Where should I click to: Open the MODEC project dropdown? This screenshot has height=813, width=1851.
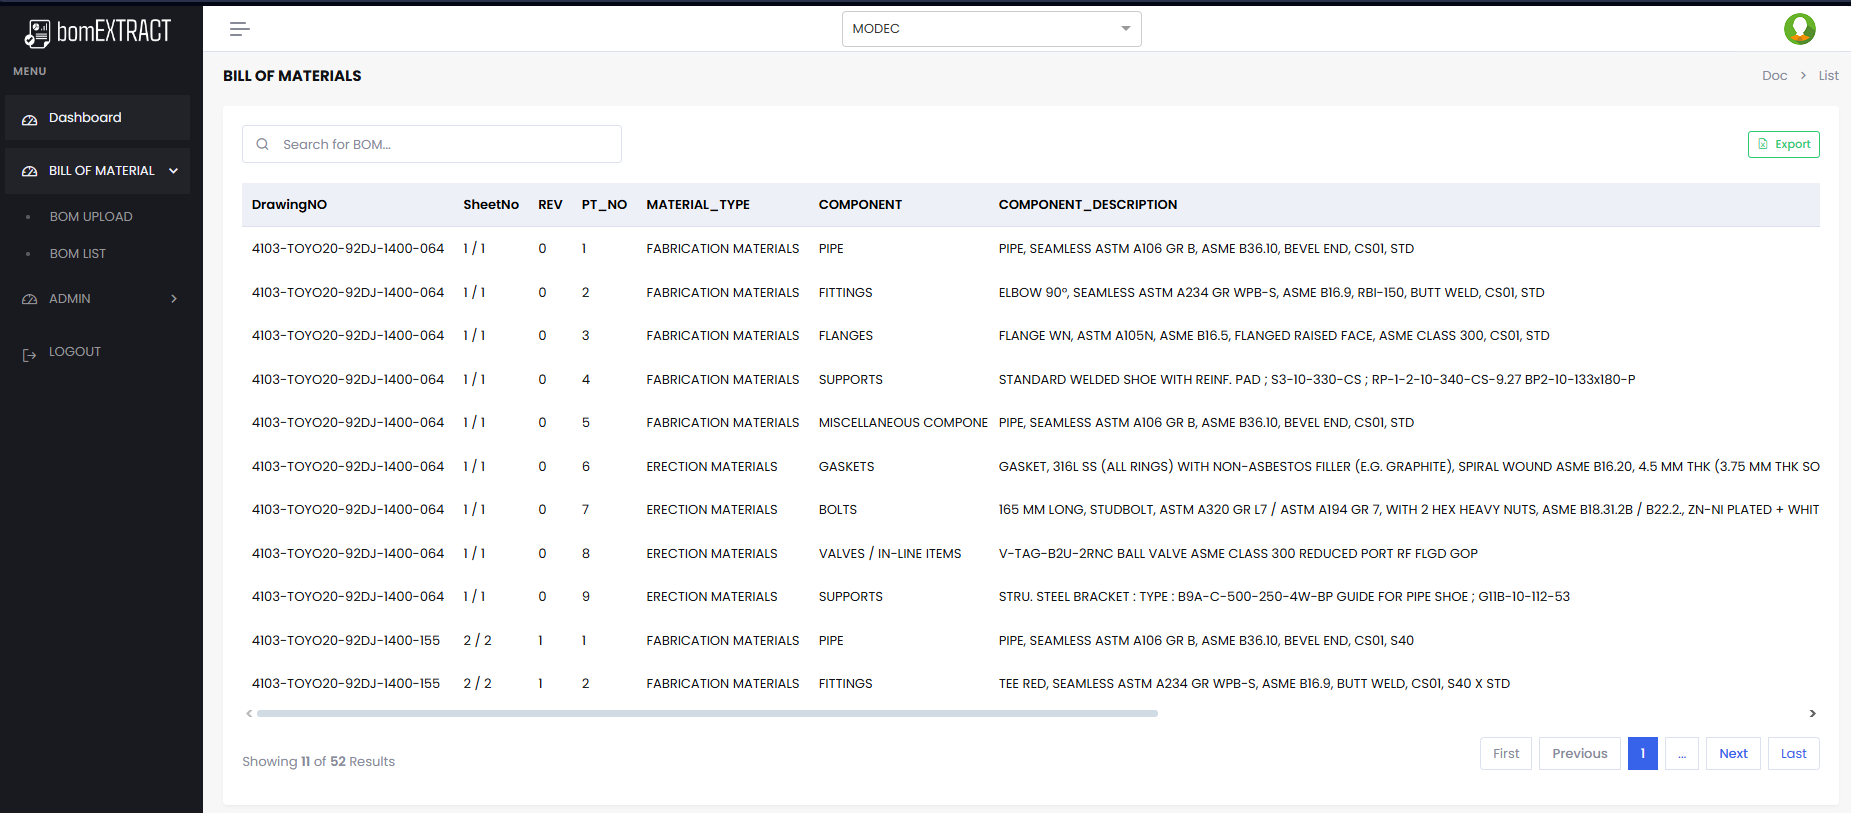[991, 29]
